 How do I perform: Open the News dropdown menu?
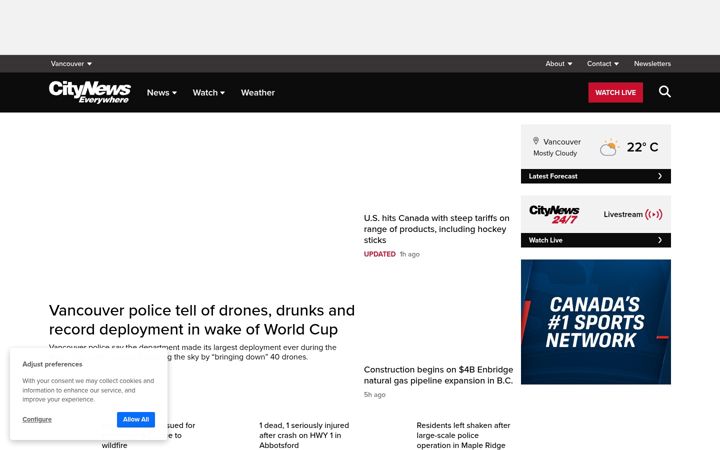tap(162, 93)
